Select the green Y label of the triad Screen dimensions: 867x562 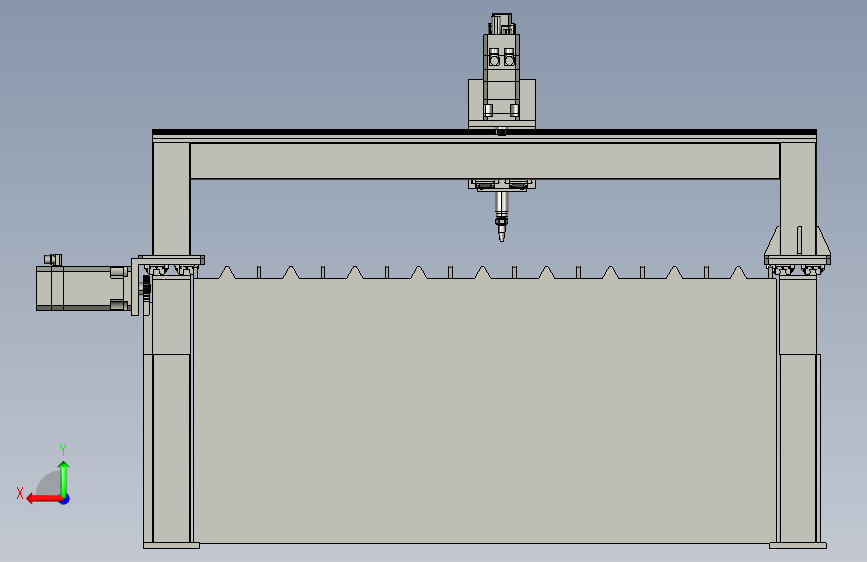(63, 449)
